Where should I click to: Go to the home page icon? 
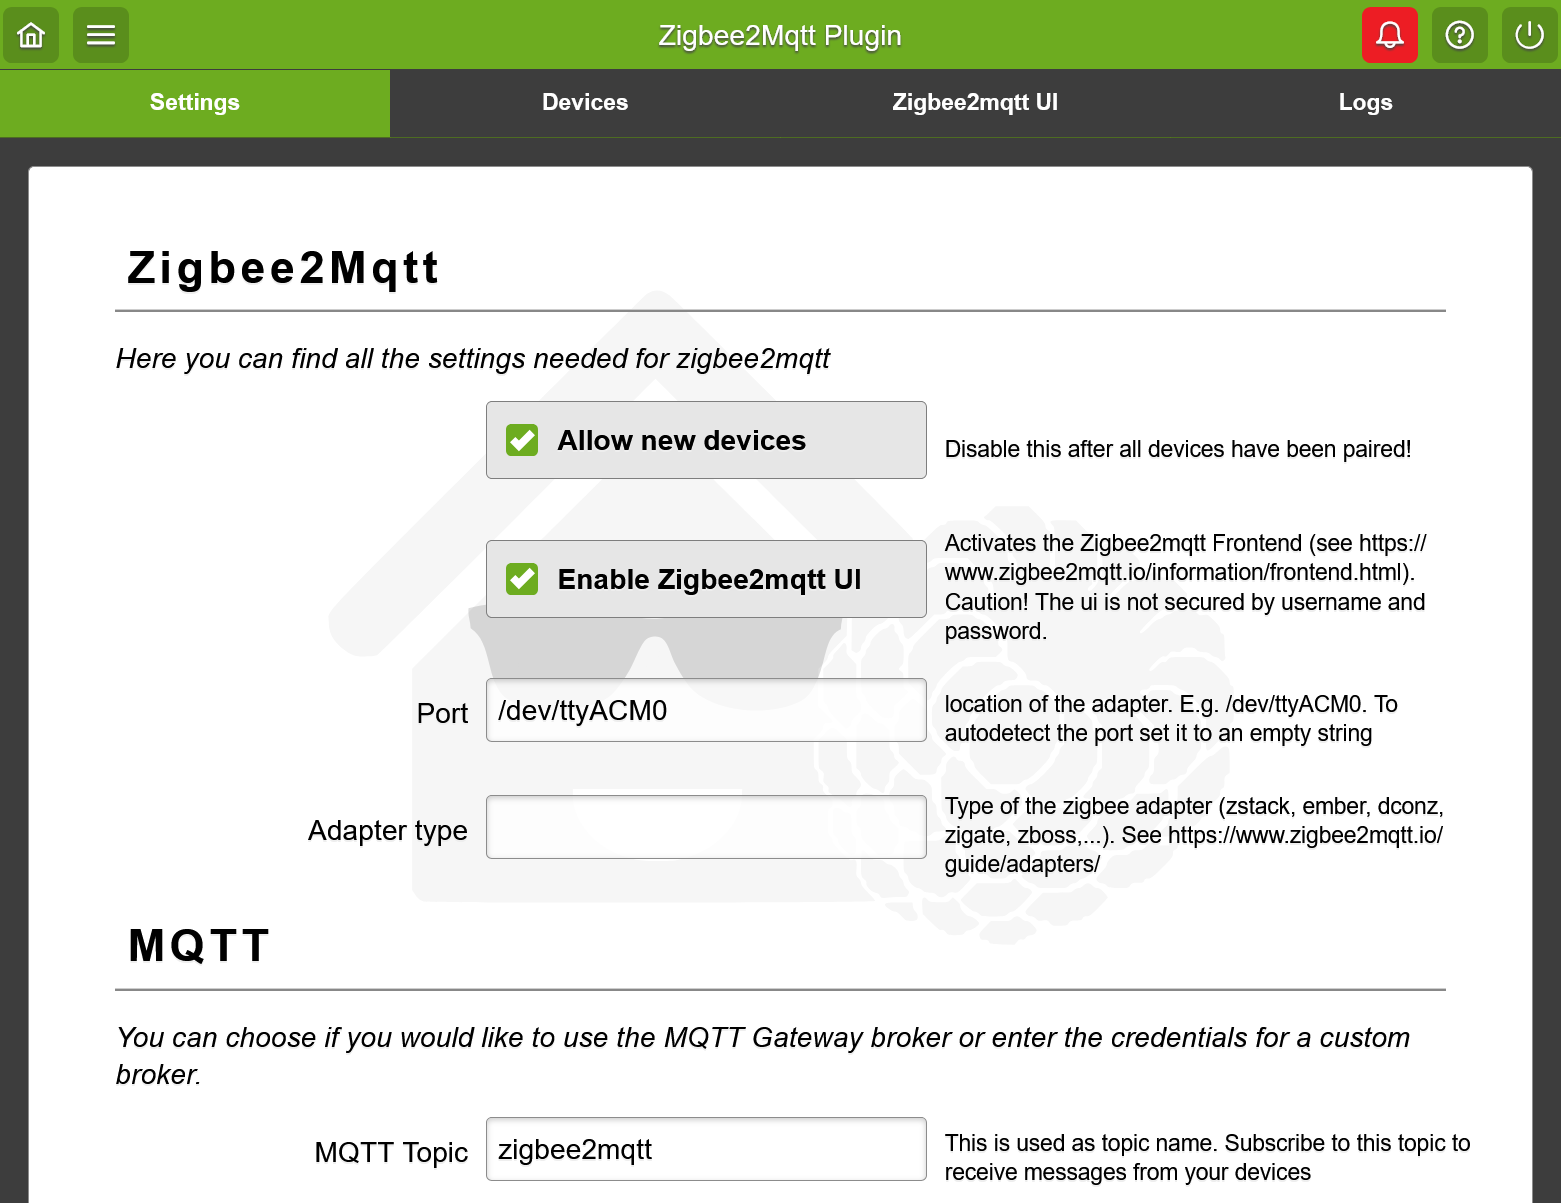[31, 35]
